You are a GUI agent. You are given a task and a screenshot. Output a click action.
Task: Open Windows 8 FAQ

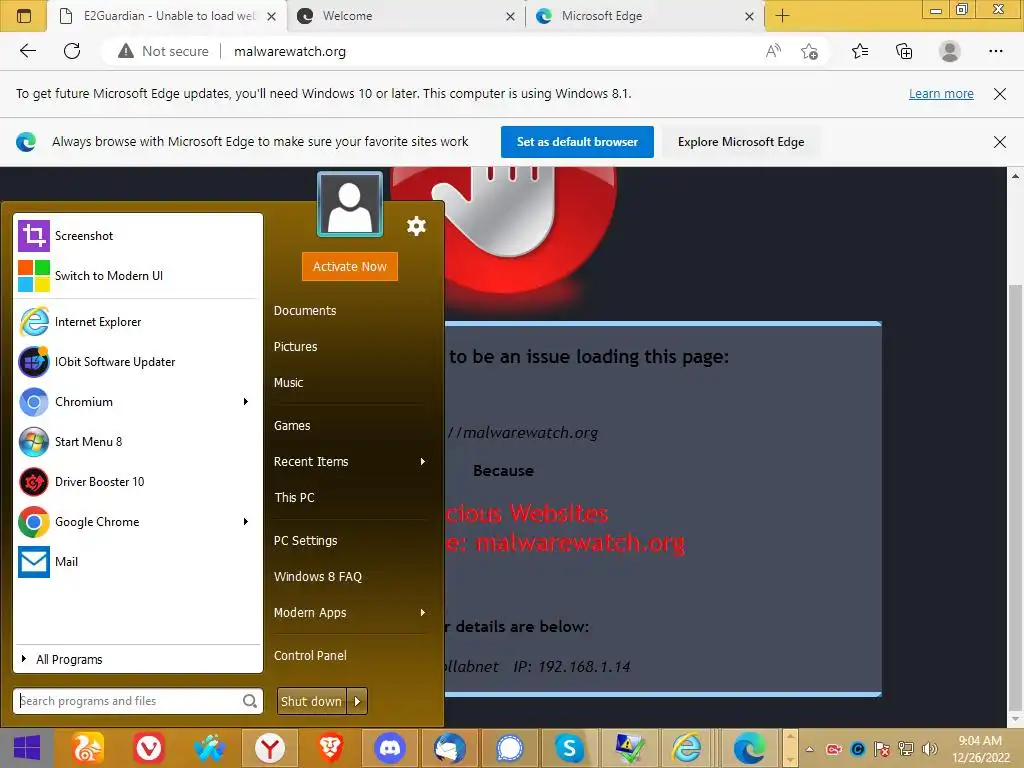tap(317, 577)
